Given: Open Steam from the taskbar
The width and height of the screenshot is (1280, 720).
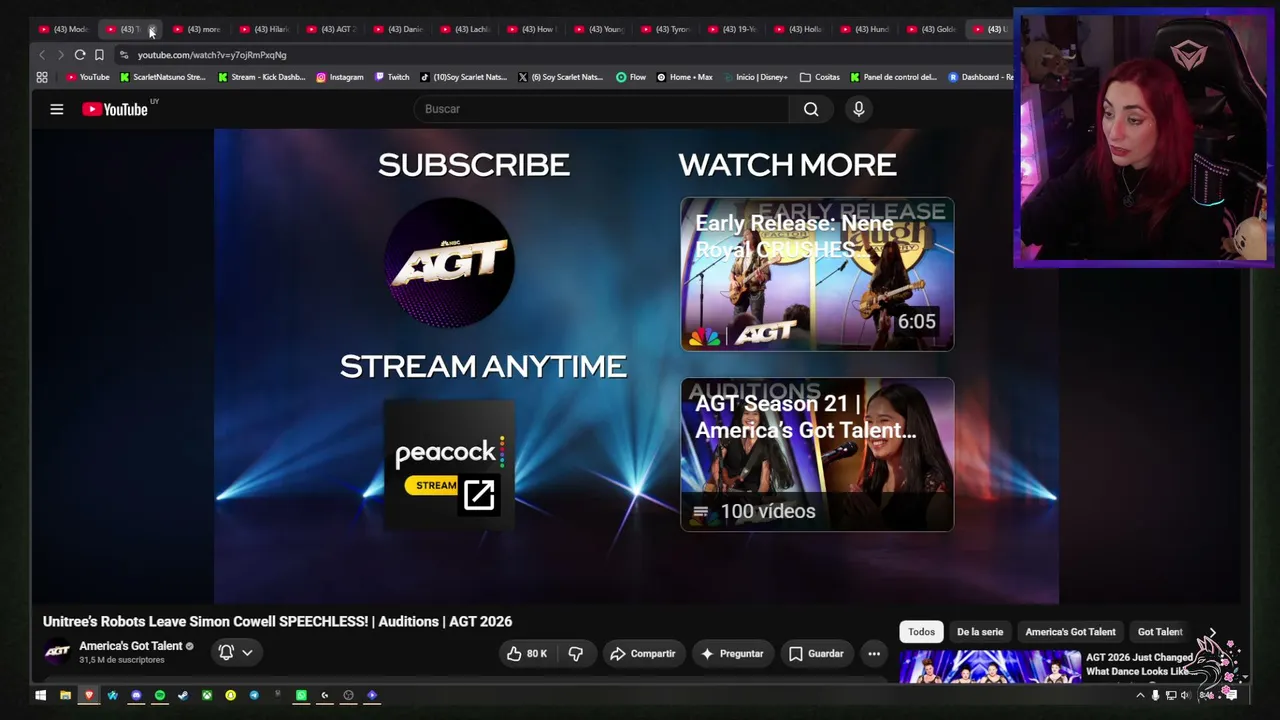Looking at the screenshot, I should [x=183, y=695].
